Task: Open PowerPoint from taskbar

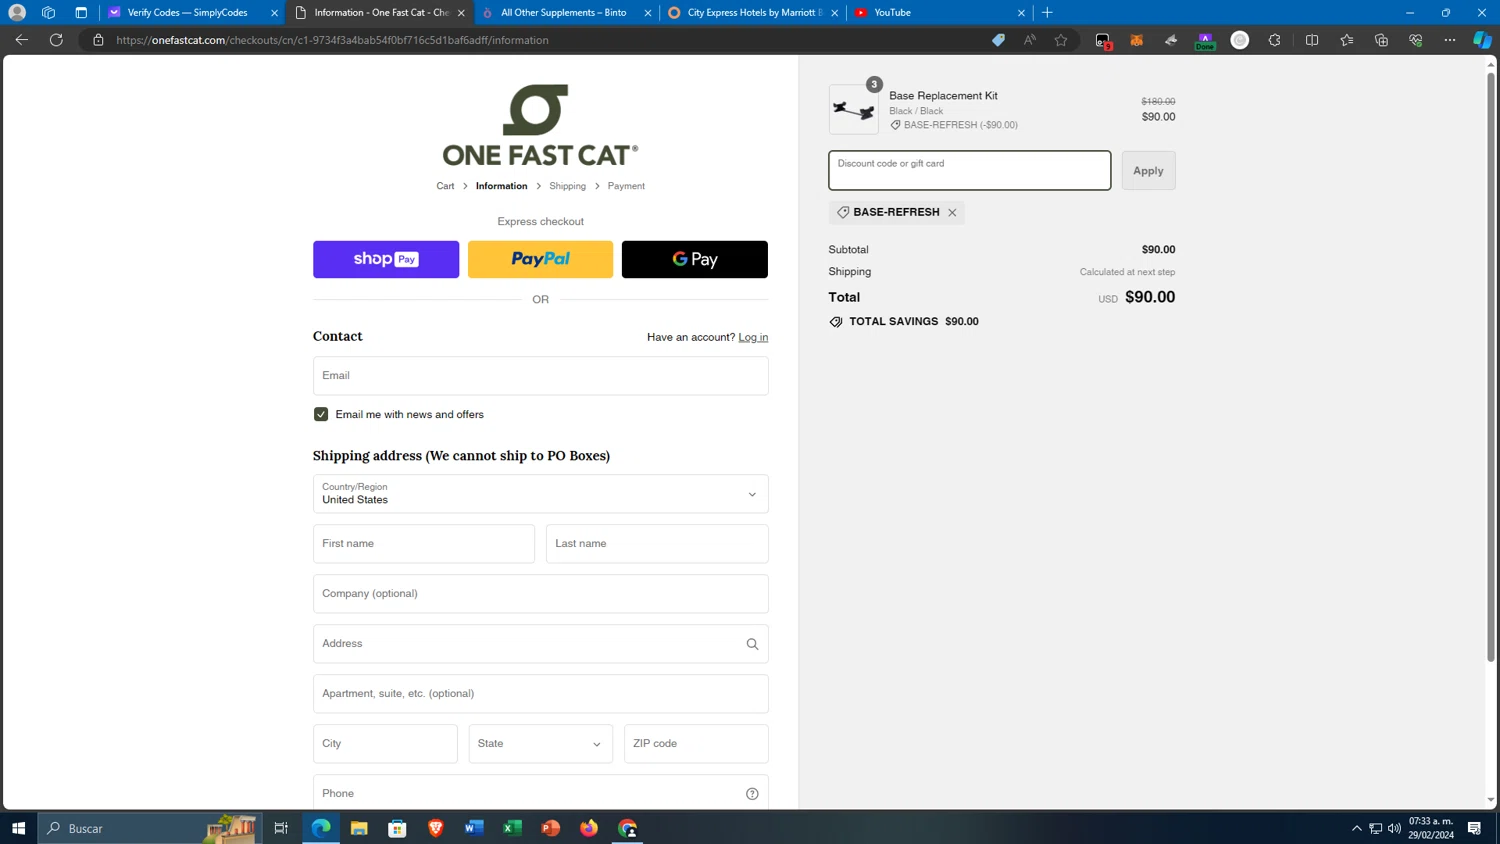Action: 551,828
